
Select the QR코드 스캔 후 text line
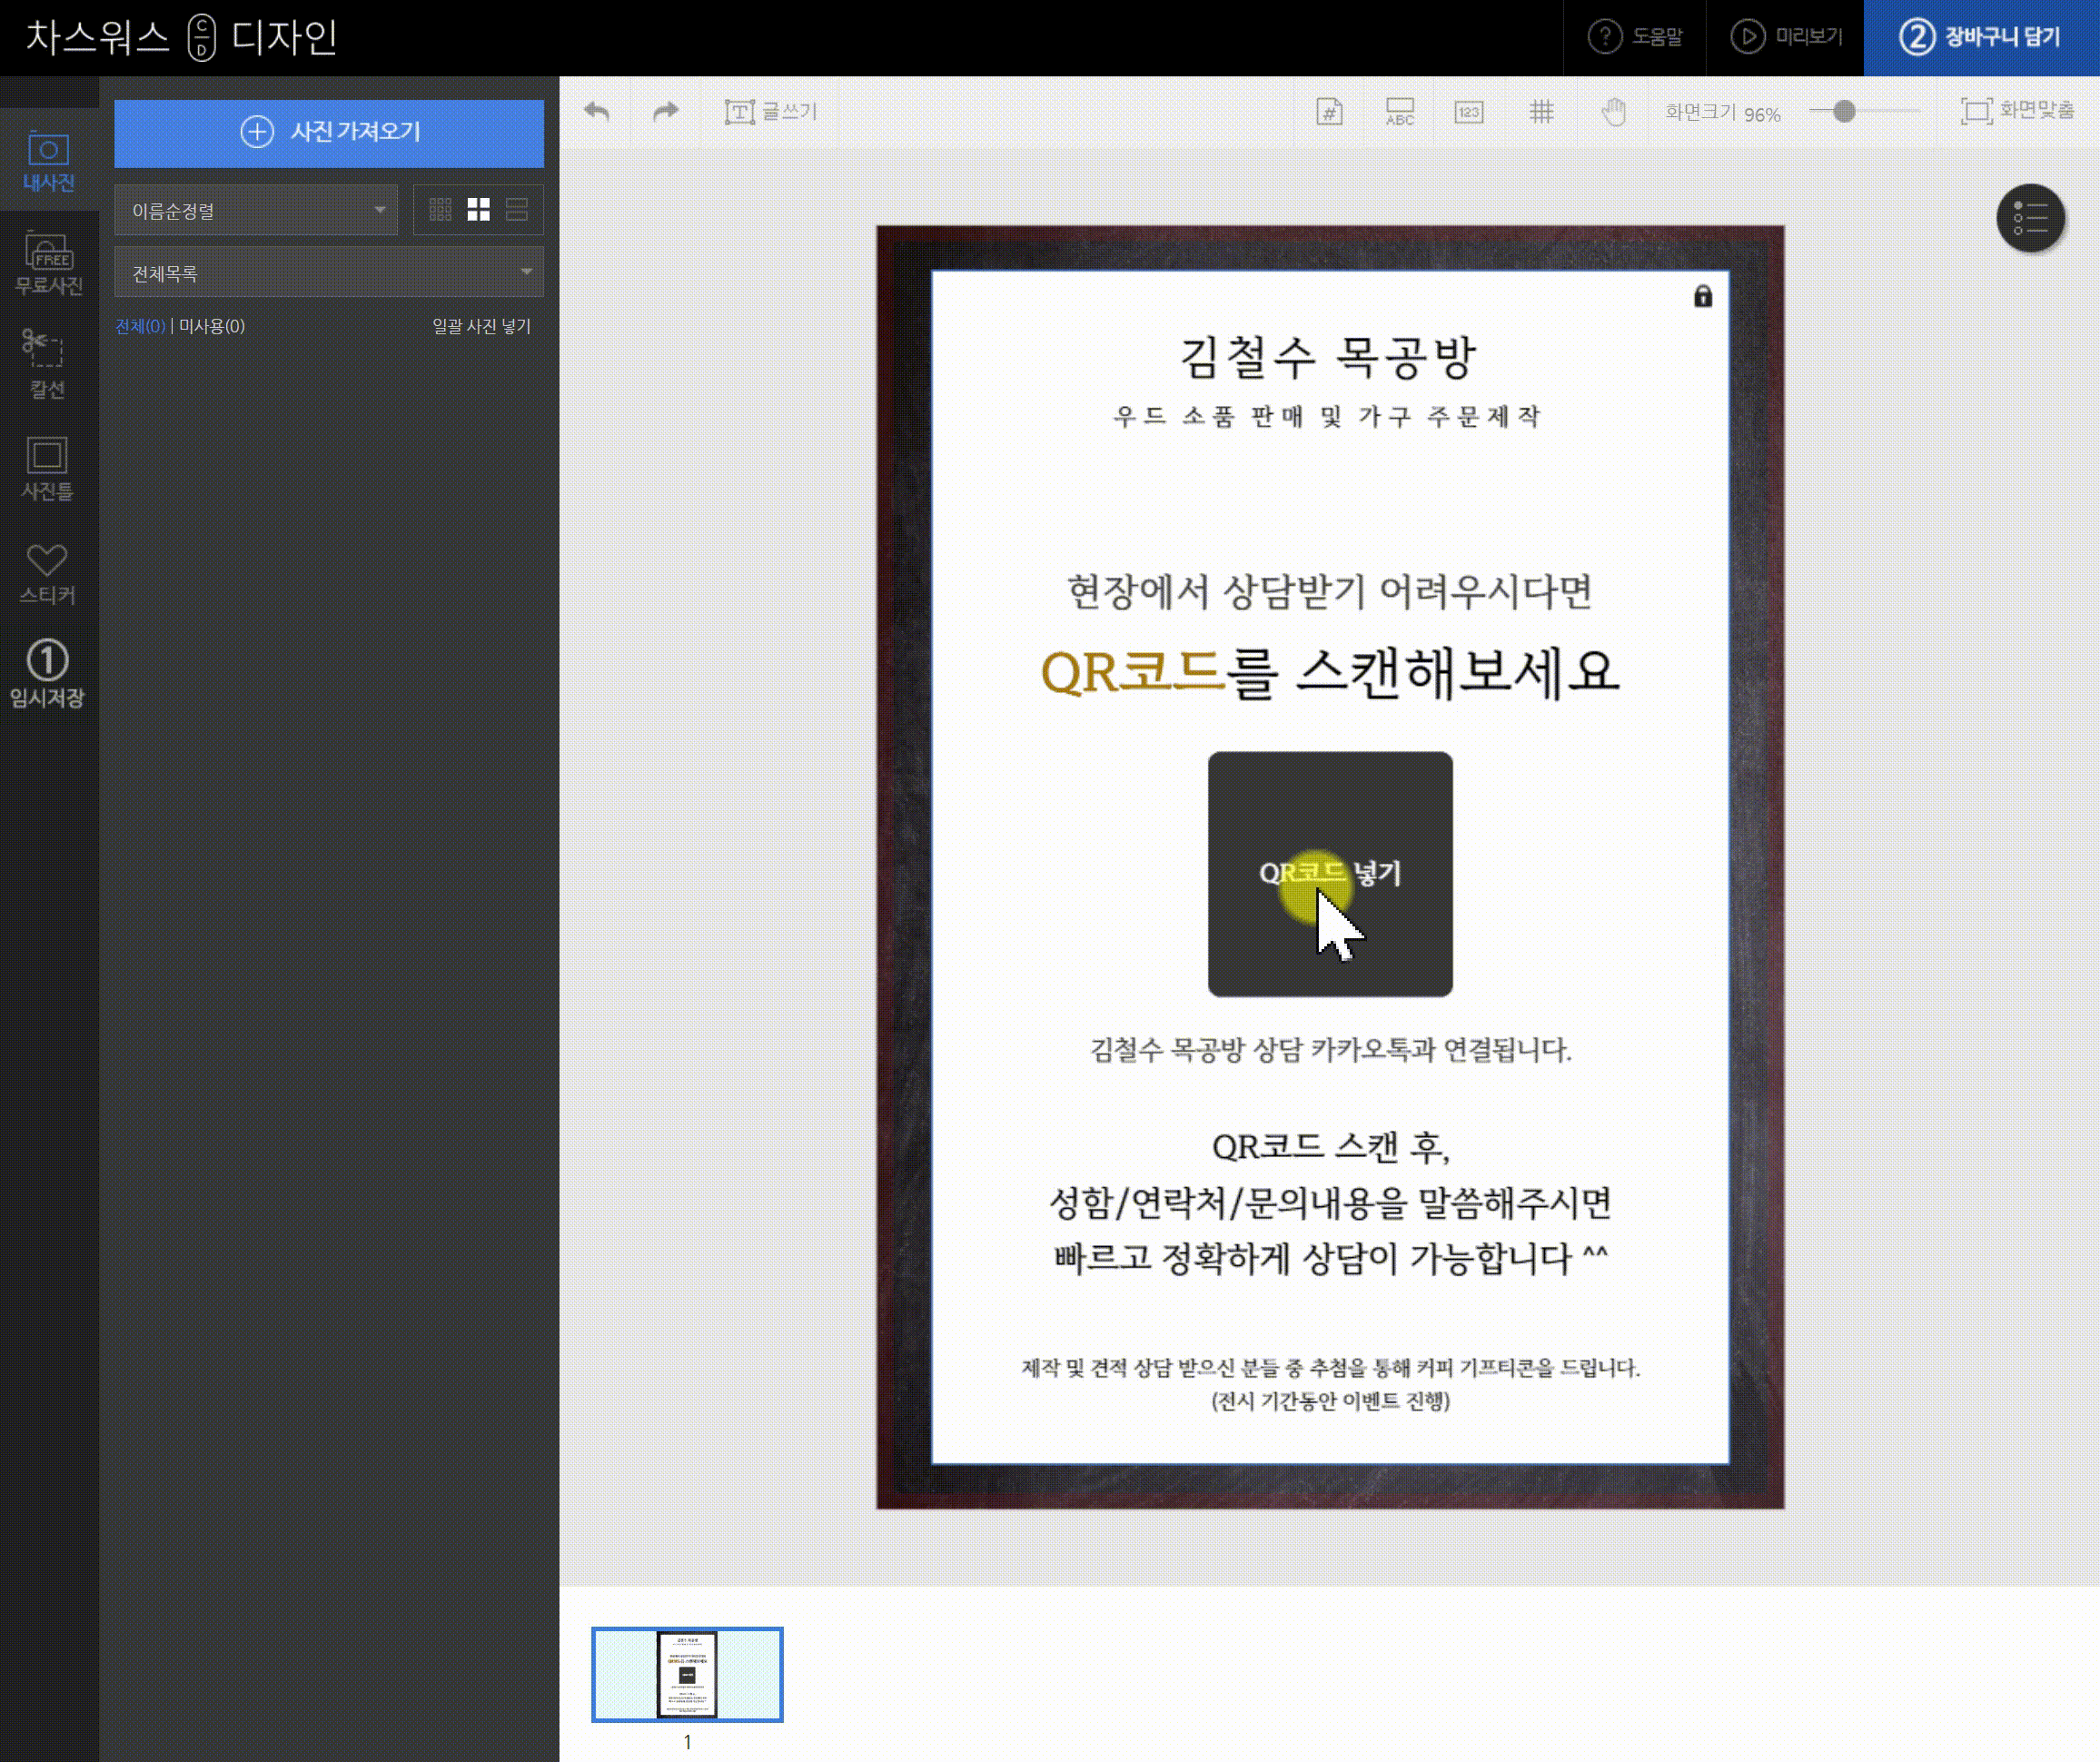(x=1330, y=1146)
